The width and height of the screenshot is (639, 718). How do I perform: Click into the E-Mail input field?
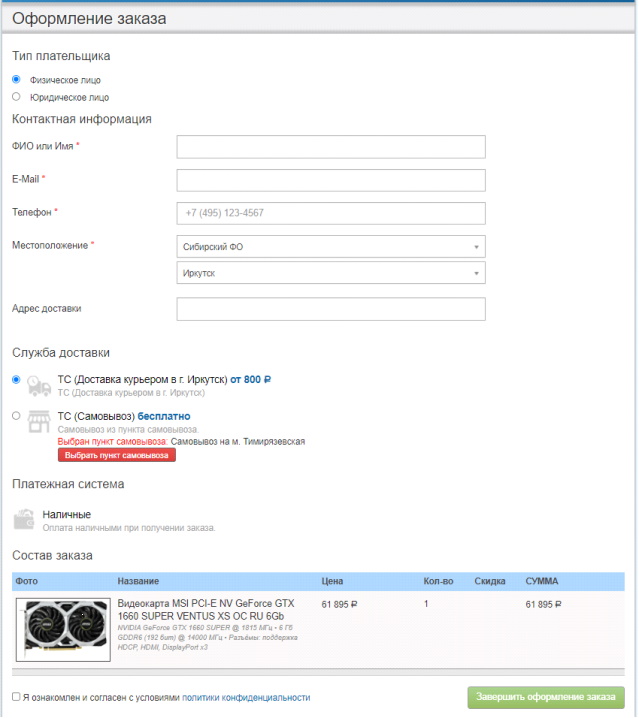(330, 180)
